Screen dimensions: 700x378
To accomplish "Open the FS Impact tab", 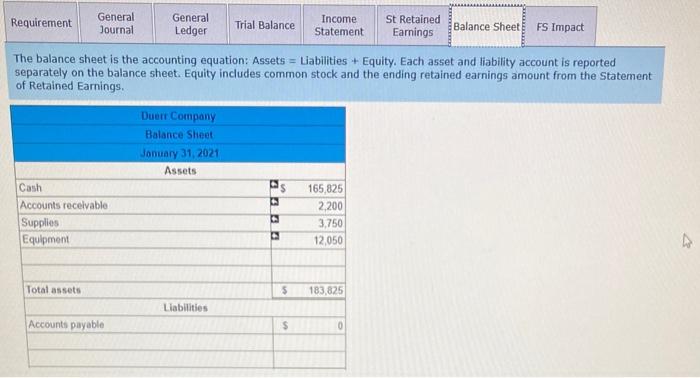I will 560,27.
